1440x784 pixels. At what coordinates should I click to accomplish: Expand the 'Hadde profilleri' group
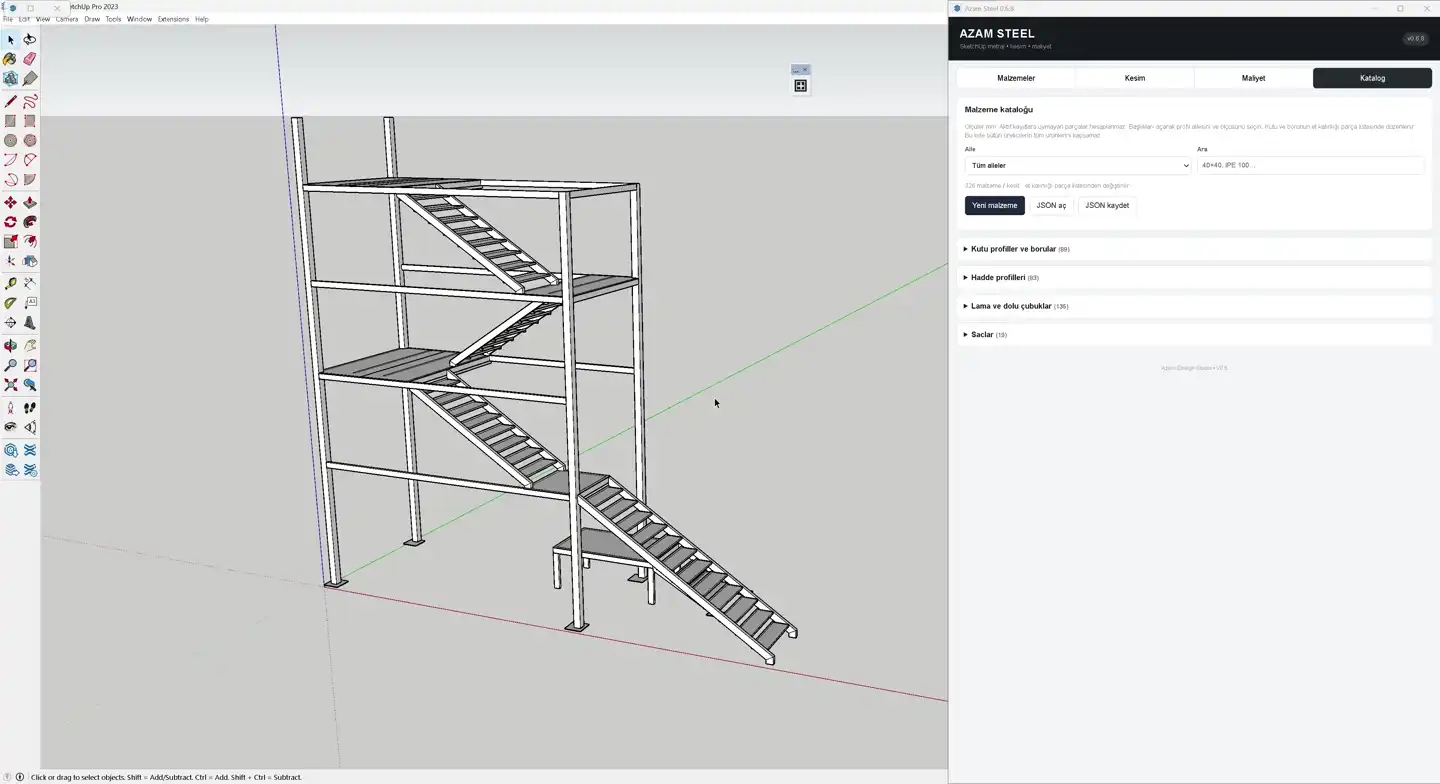coord(1194,278)
